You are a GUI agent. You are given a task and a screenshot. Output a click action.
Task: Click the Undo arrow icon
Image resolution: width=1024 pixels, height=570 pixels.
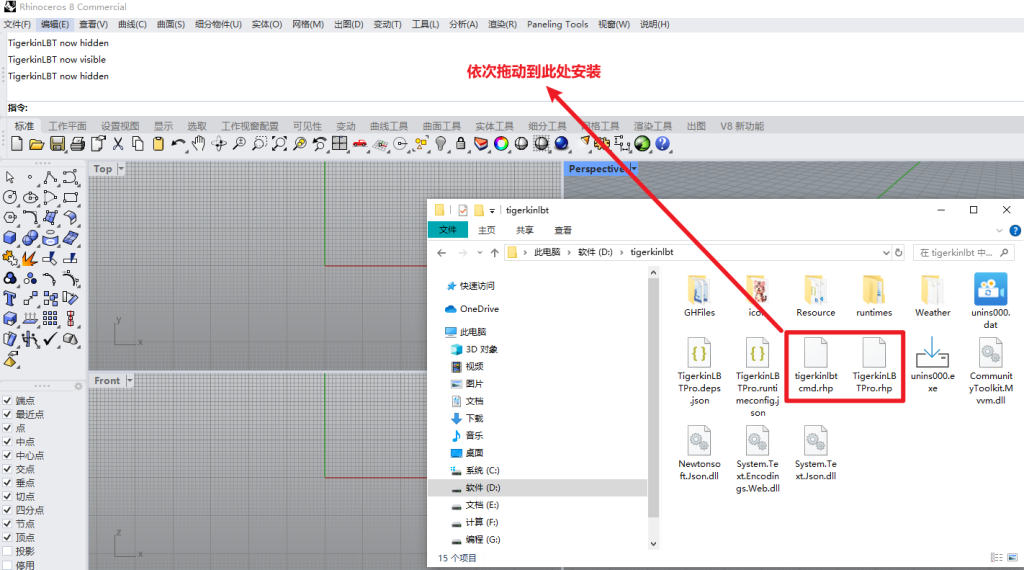coord(178,144)
